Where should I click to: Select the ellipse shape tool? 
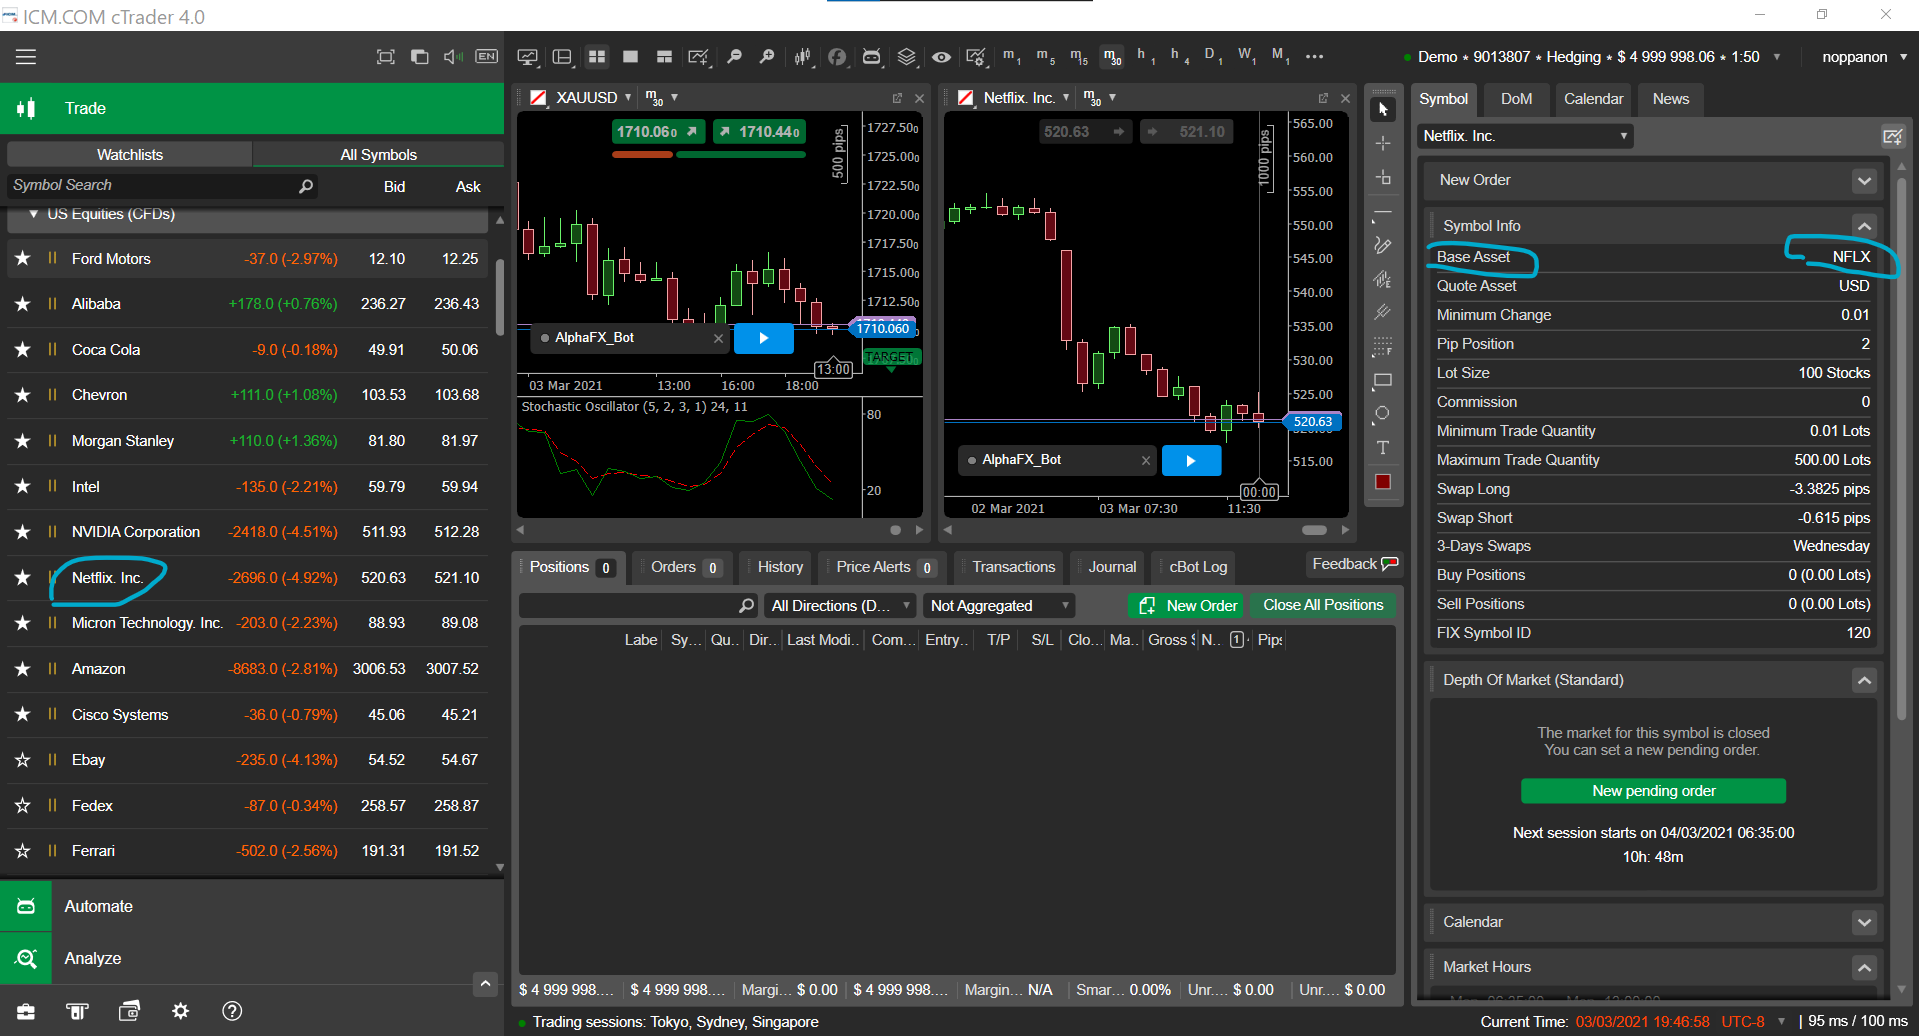click(1383, 414)
